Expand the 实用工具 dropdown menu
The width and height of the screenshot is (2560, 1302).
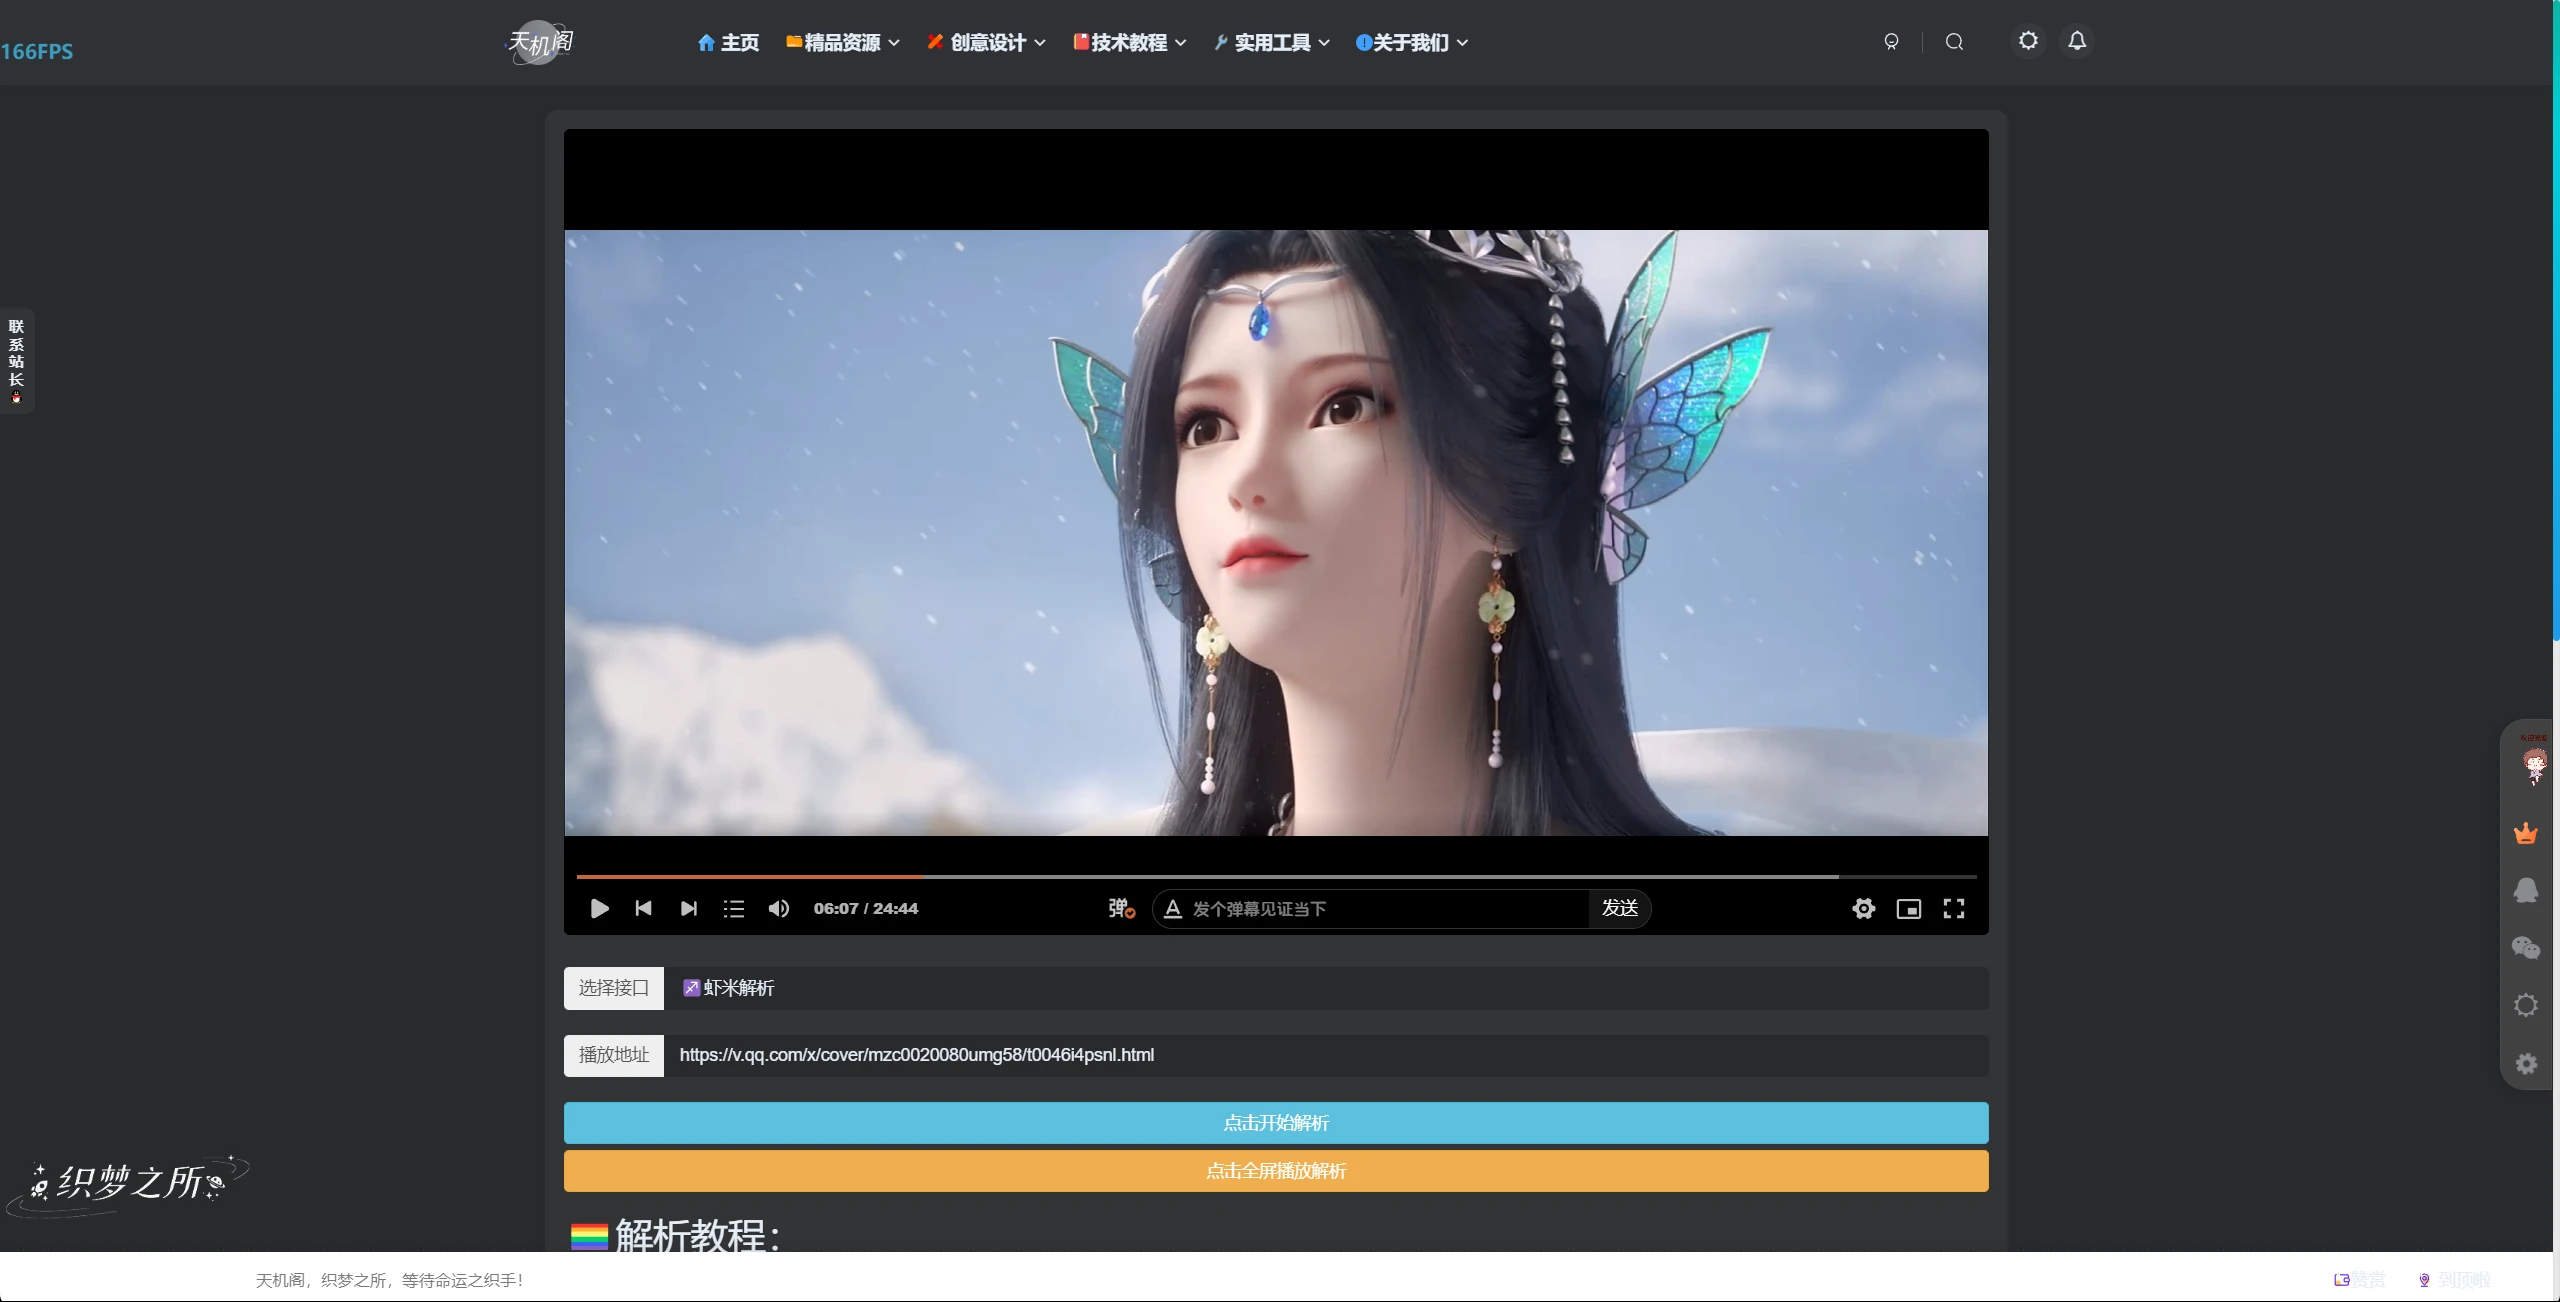(1272, 42)
